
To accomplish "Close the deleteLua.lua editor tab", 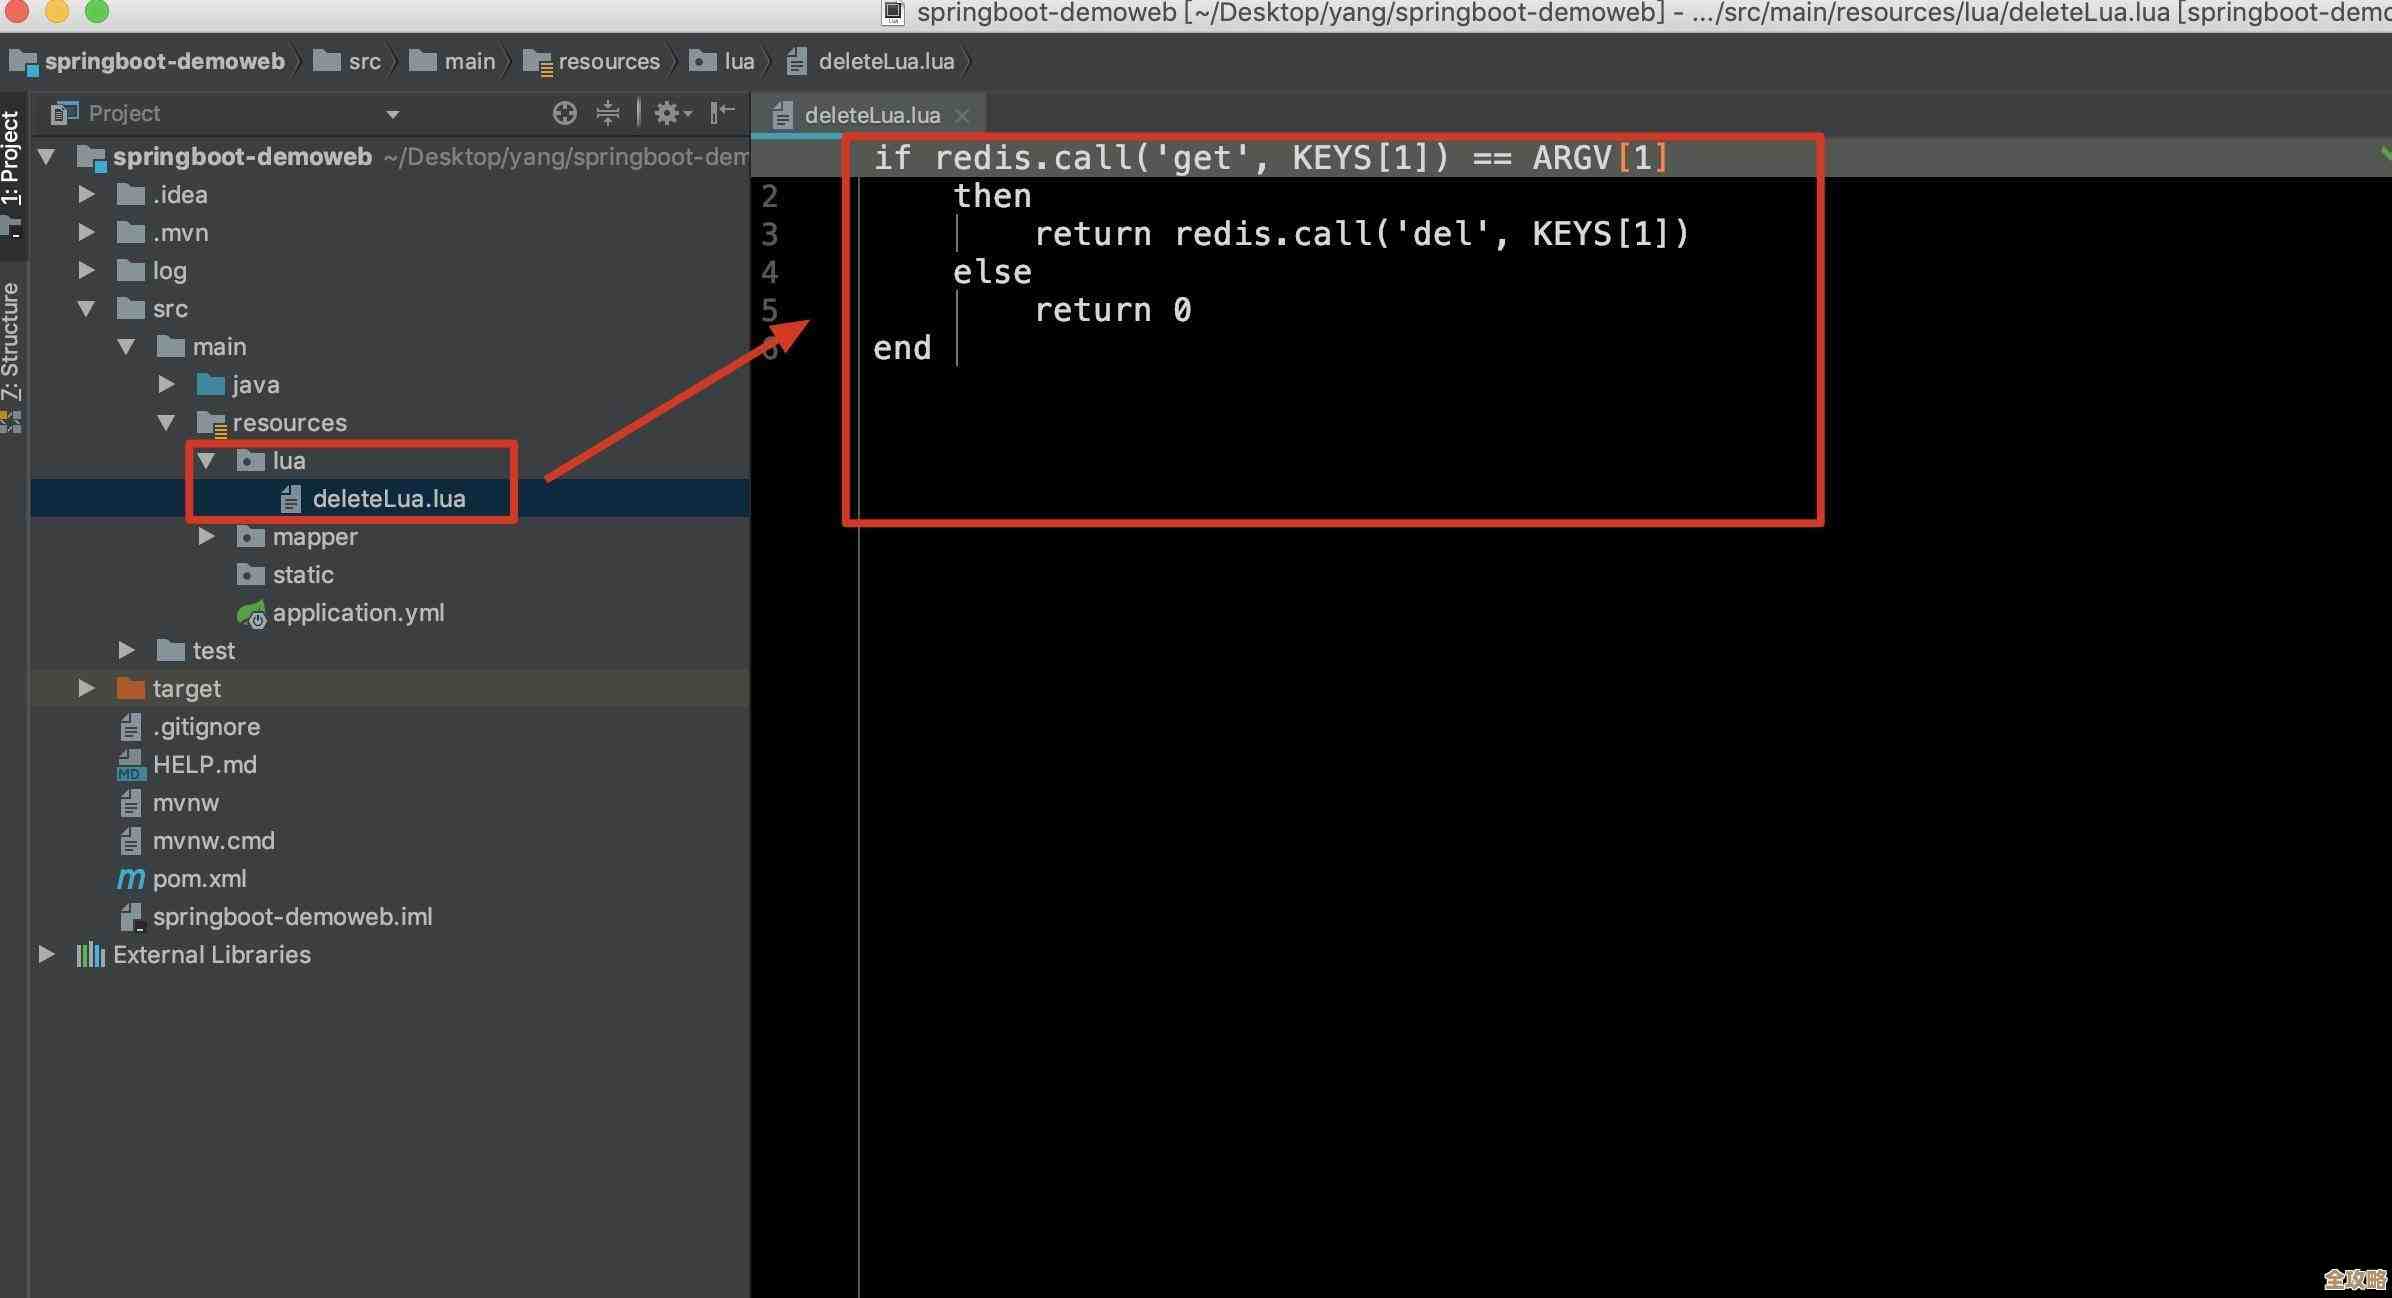I will (x=962, y=116).
